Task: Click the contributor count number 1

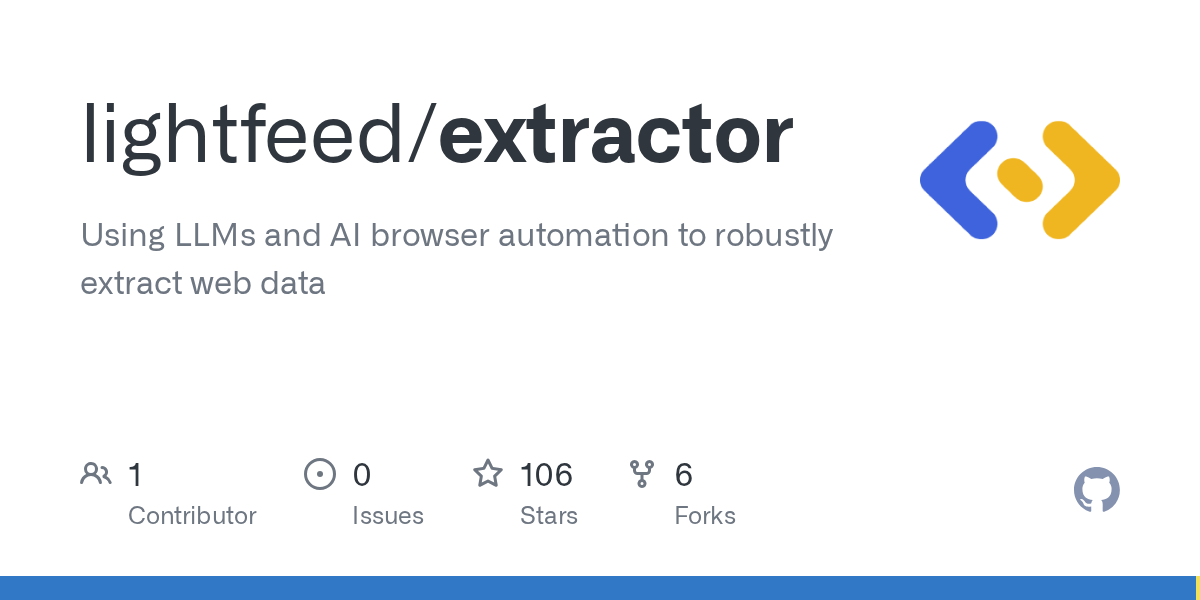Action: 135,474
